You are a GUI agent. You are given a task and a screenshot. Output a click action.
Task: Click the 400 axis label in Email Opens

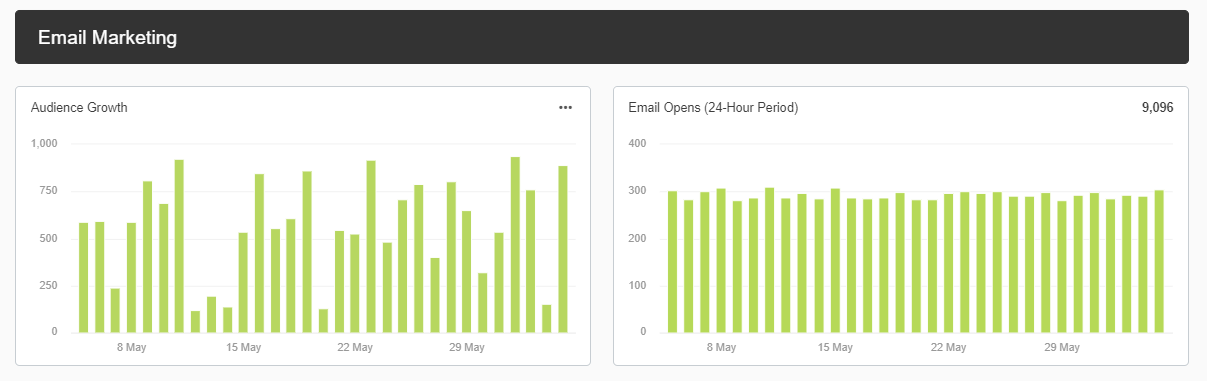pos(637,144)
